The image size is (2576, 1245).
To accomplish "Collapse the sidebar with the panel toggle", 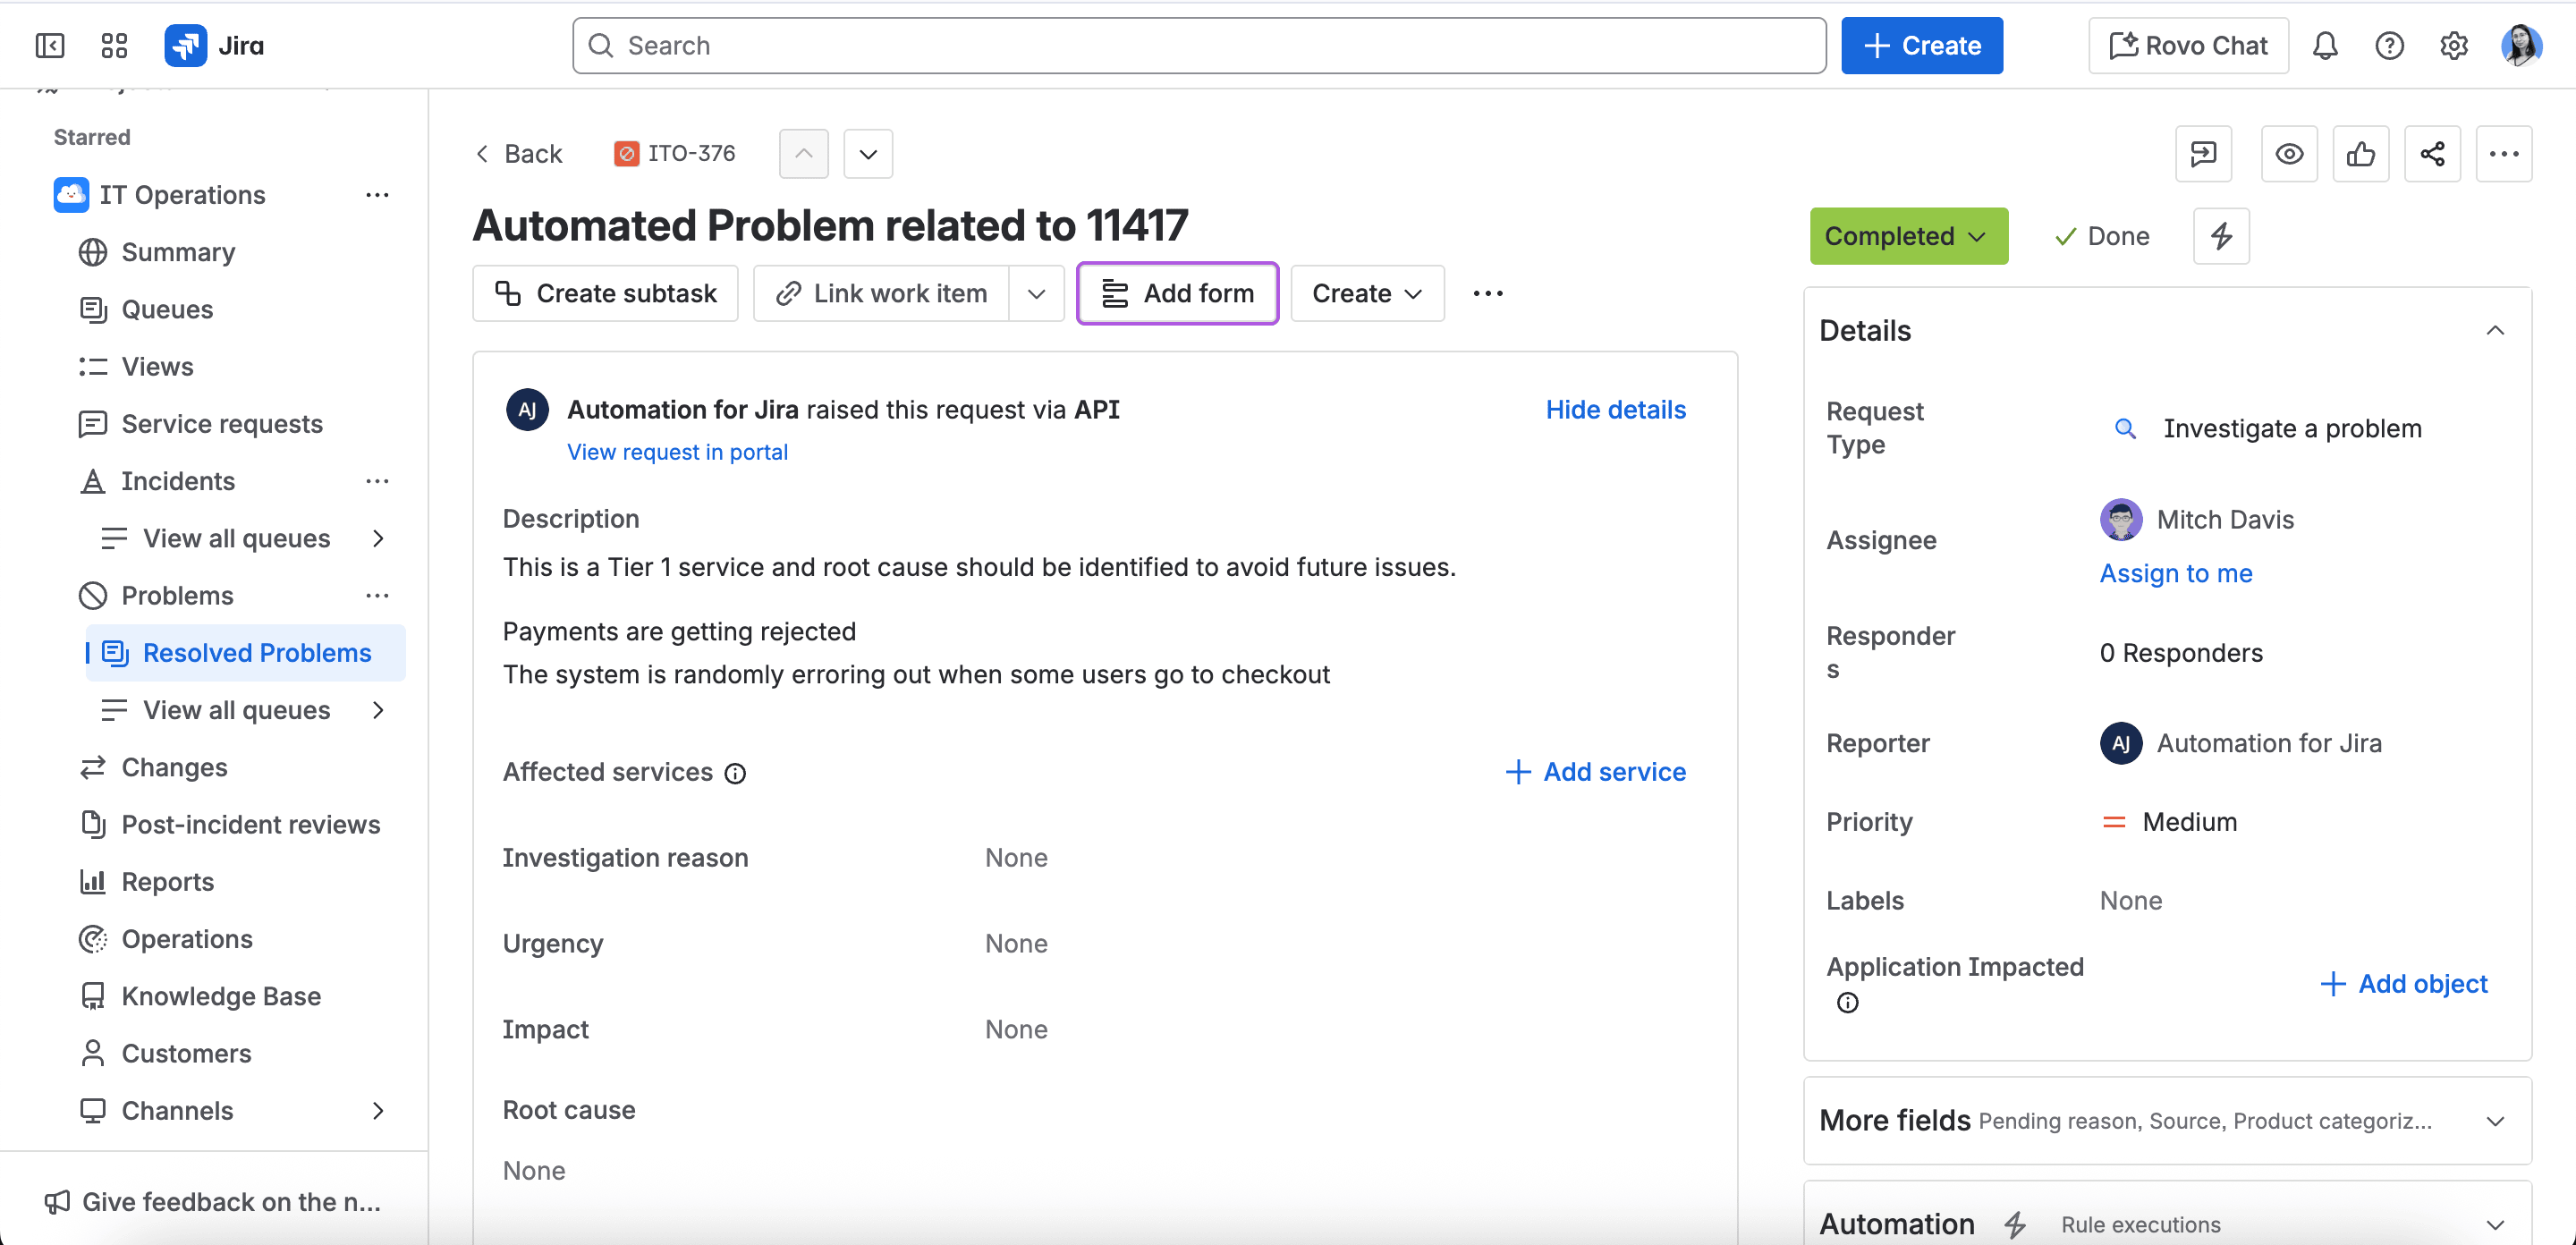I will point(49,45).
